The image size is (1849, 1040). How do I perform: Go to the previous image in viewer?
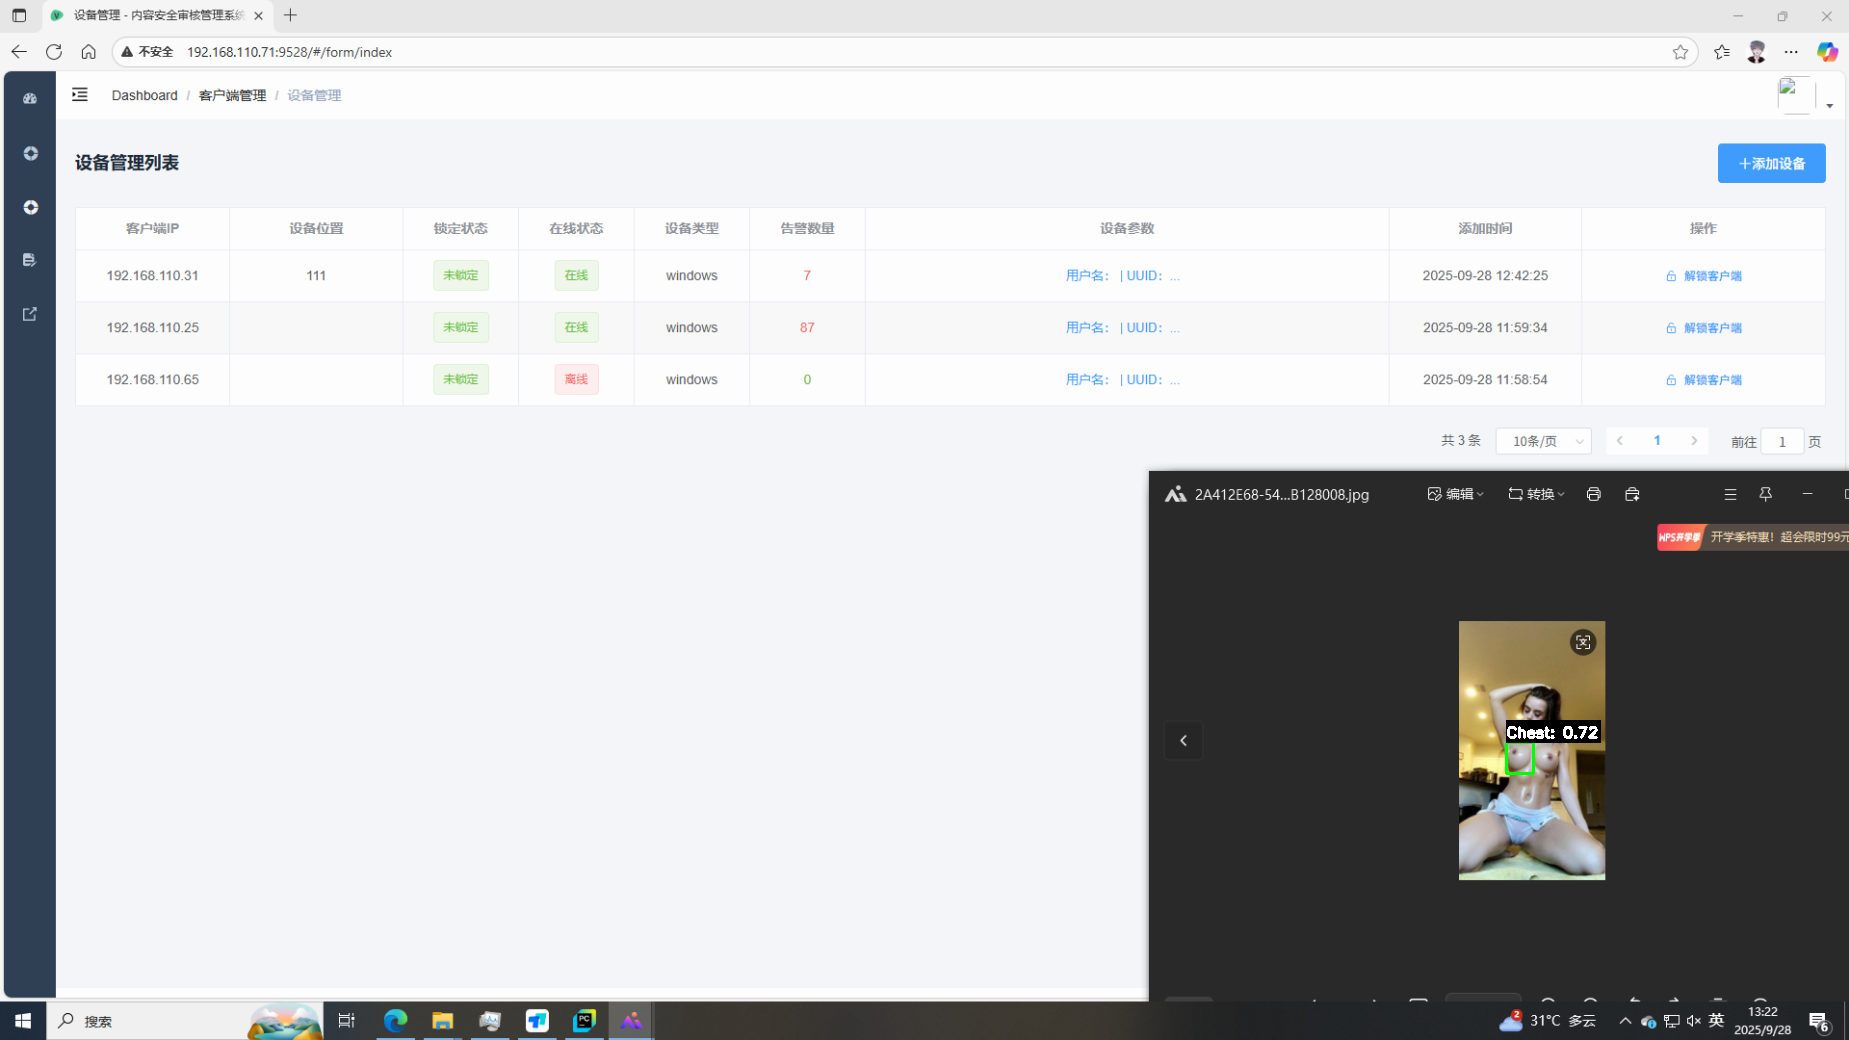pyautogui.click(x=1183, y=741)
